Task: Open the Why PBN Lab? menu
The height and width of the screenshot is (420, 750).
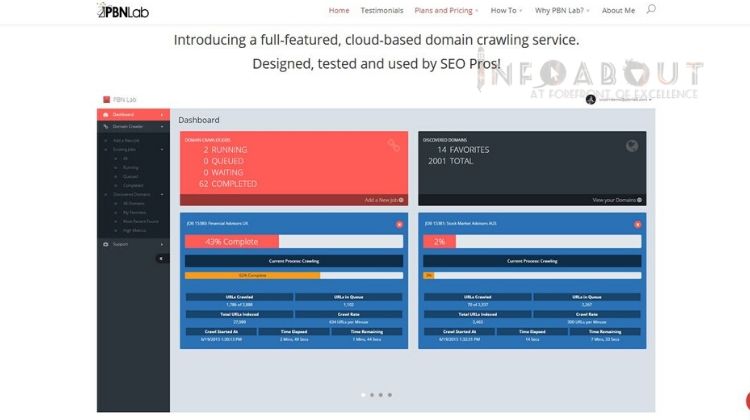Action: (x=559, y=11)
